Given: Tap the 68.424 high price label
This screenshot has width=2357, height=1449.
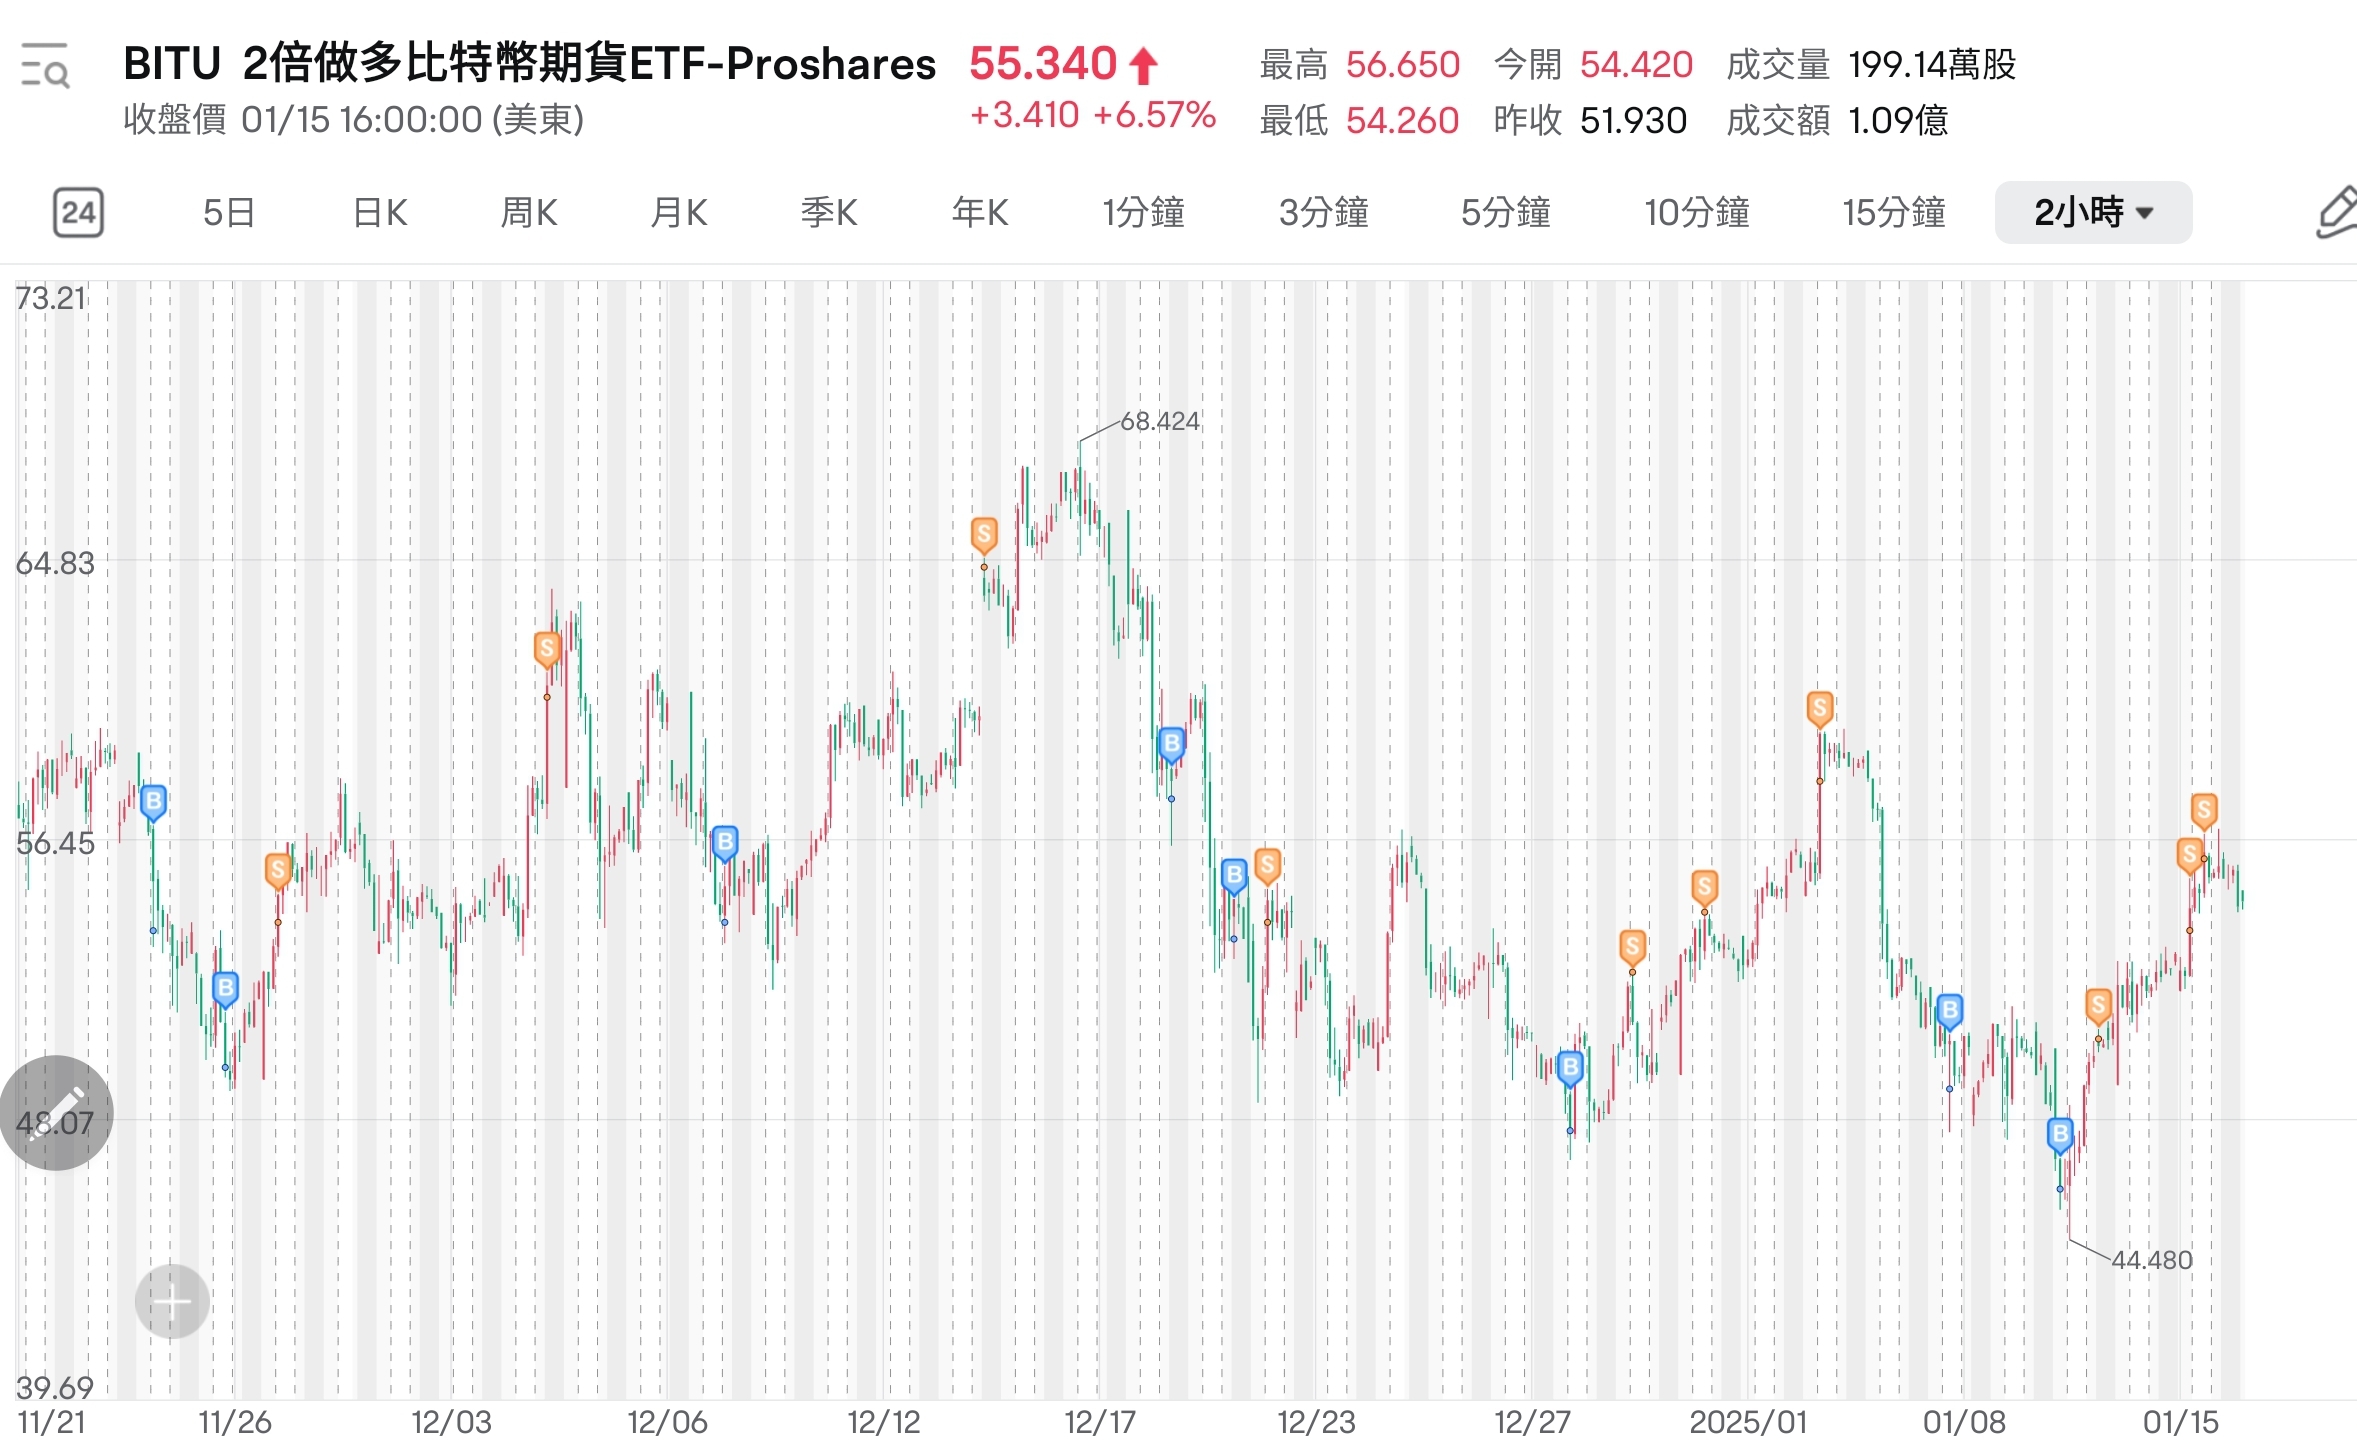Looking at the screenshot, I should click(x=1160, y=421).
